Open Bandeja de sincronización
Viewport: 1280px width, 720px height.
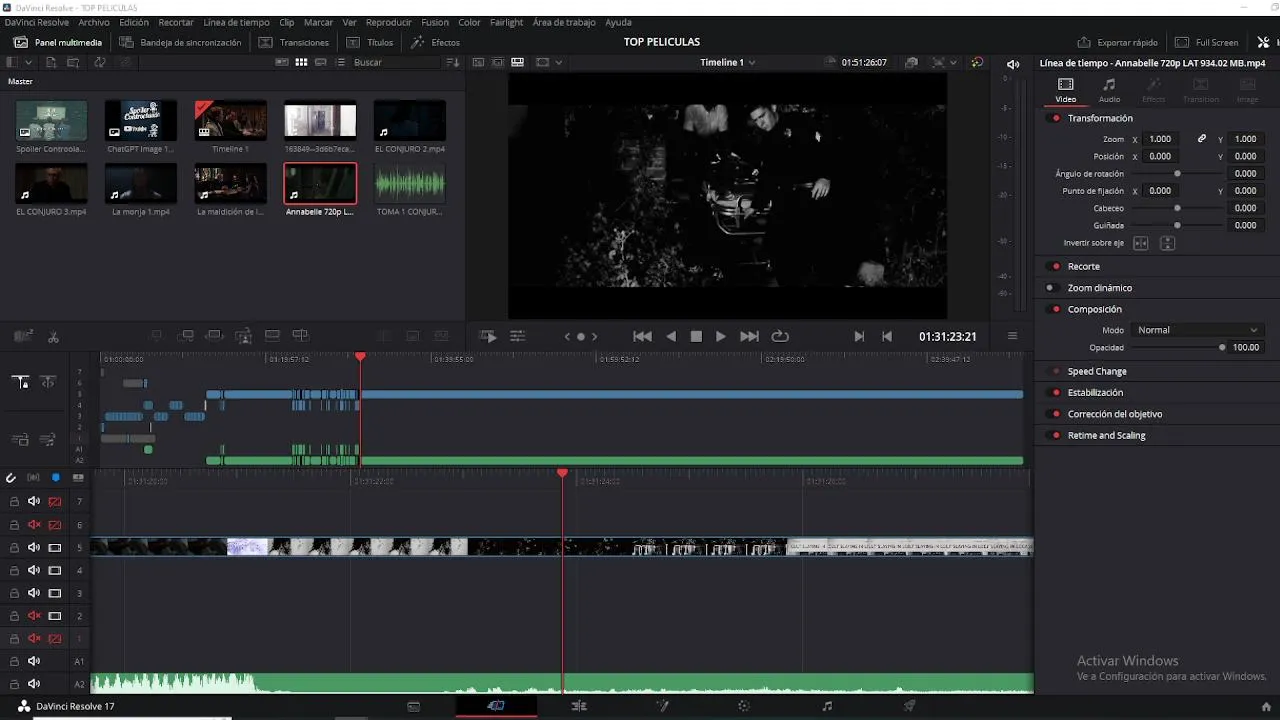point(180,42)
